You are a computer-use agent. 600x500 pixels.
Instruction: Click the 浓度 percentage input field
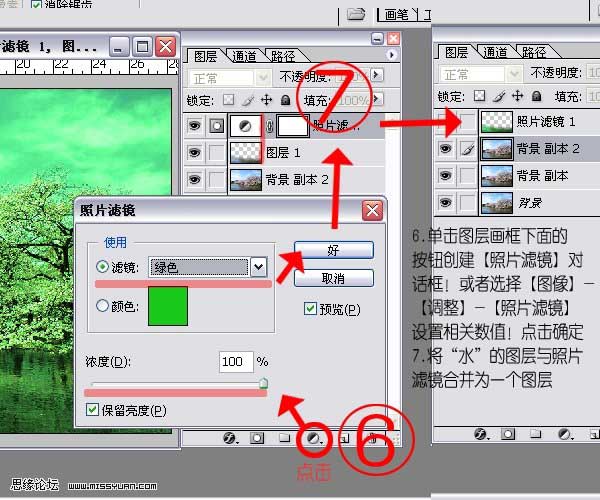click(x=236, y=362)
